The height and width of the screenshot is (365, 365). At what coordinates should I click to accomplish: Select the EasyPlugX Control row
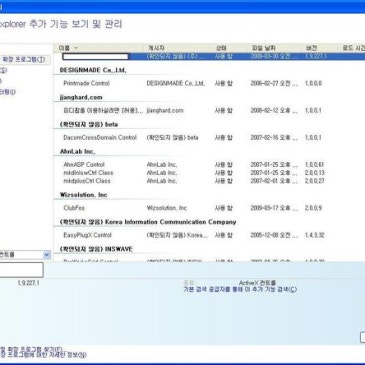point(209,235)
